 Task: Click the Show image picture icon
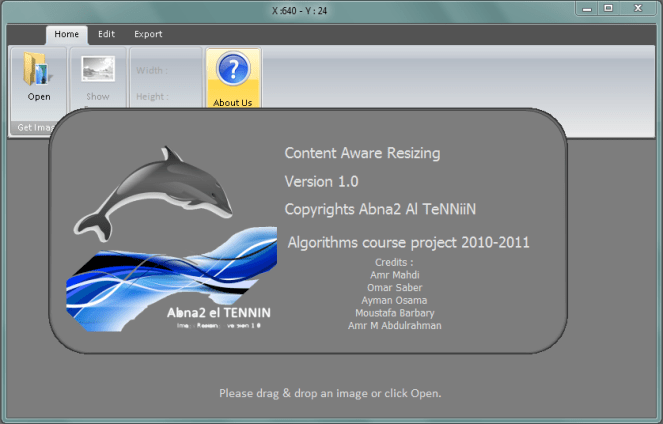click(x=97, y=71)
